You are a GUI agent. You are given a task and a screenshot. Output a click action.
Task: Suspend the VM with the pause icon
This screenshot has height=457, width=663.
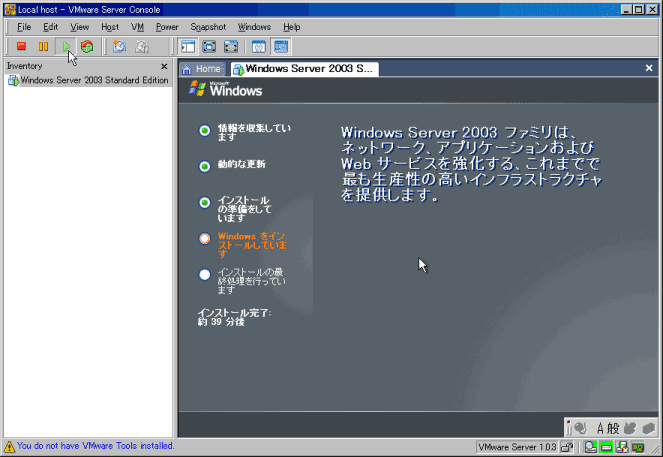[43, 47]
